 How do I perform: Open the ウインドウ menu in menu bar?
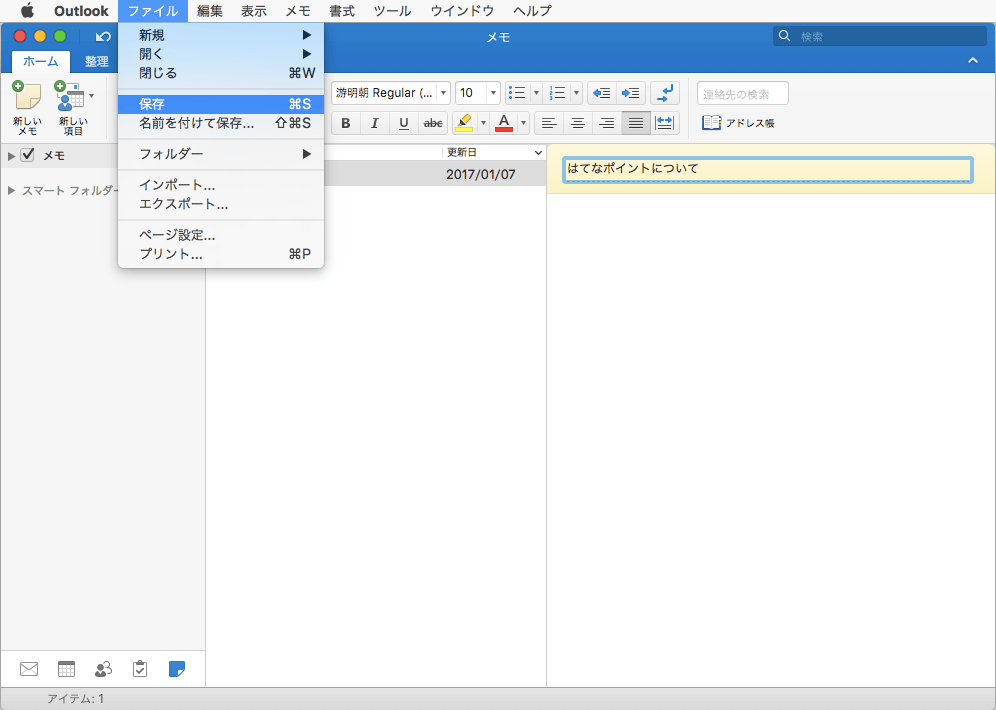(462, 11)
